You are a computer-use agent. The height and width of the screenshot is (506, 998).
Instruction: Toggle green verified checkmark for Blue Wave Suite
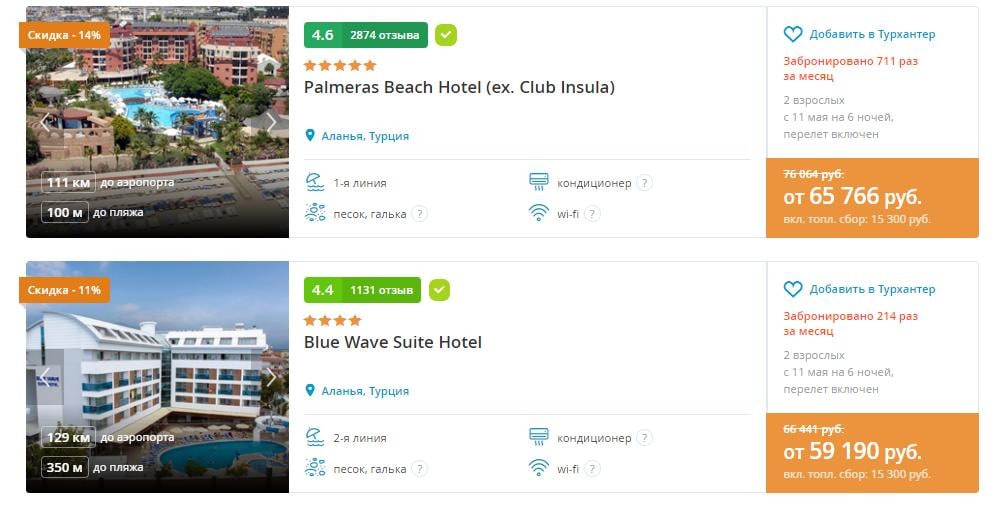click(x=439, y=290)
